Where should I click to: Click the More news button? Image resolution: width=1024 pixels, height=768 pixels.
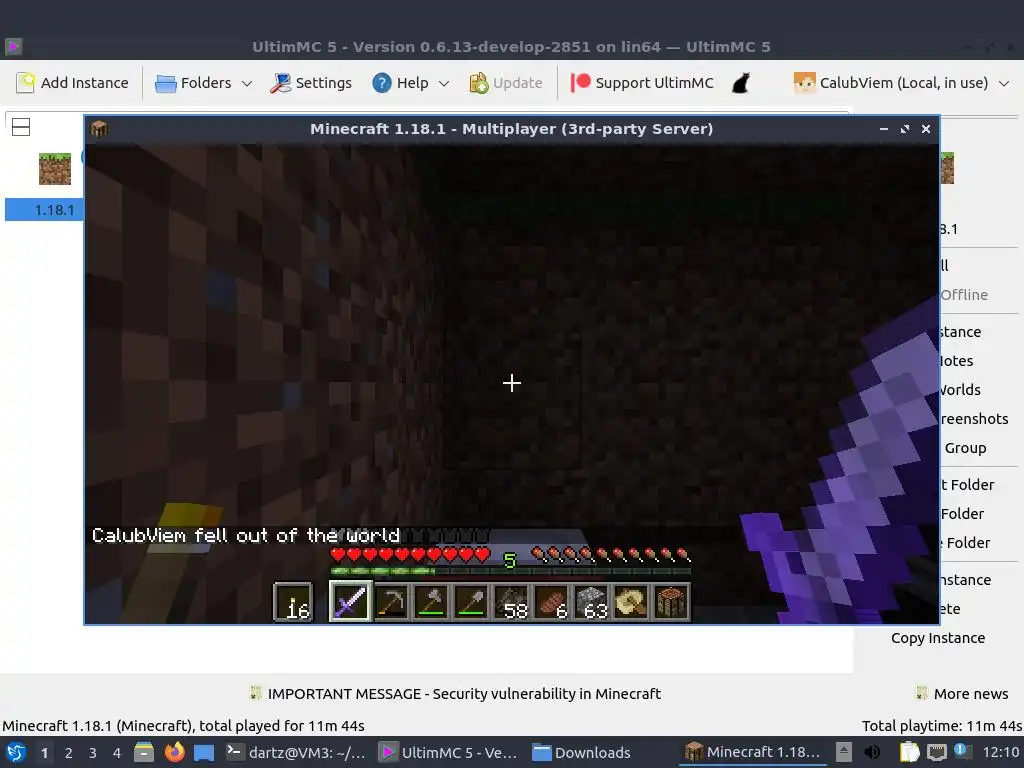tap(962, 694)
